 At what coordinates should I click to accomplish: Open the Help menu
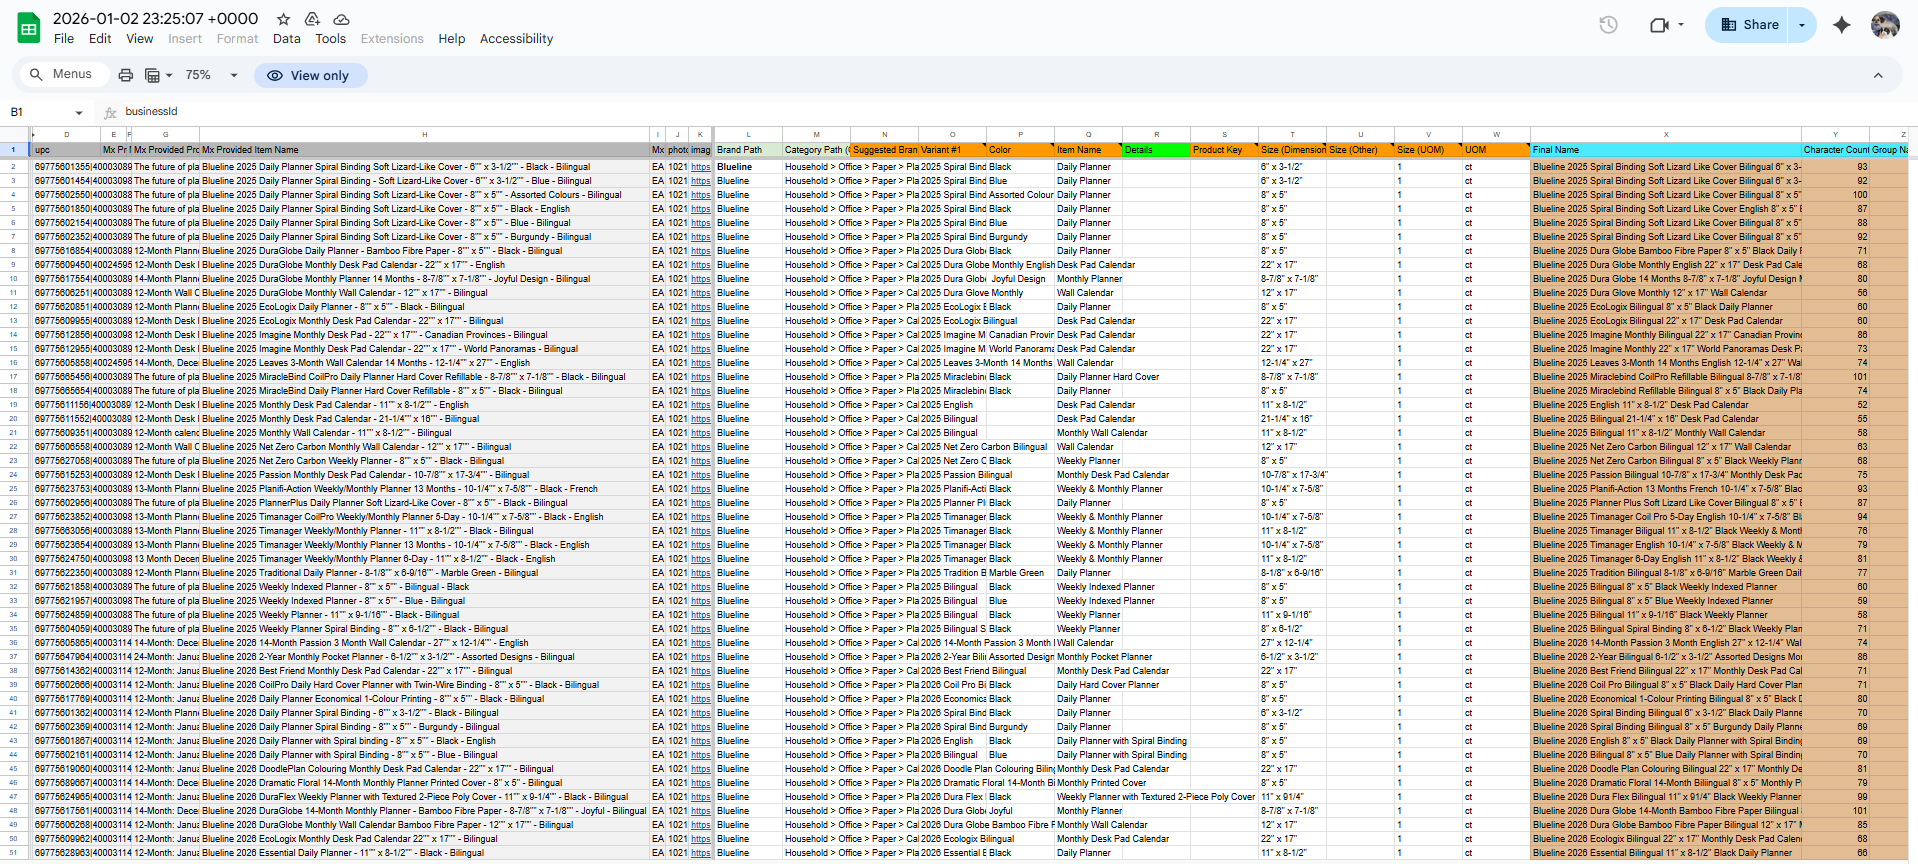(452, 39)
